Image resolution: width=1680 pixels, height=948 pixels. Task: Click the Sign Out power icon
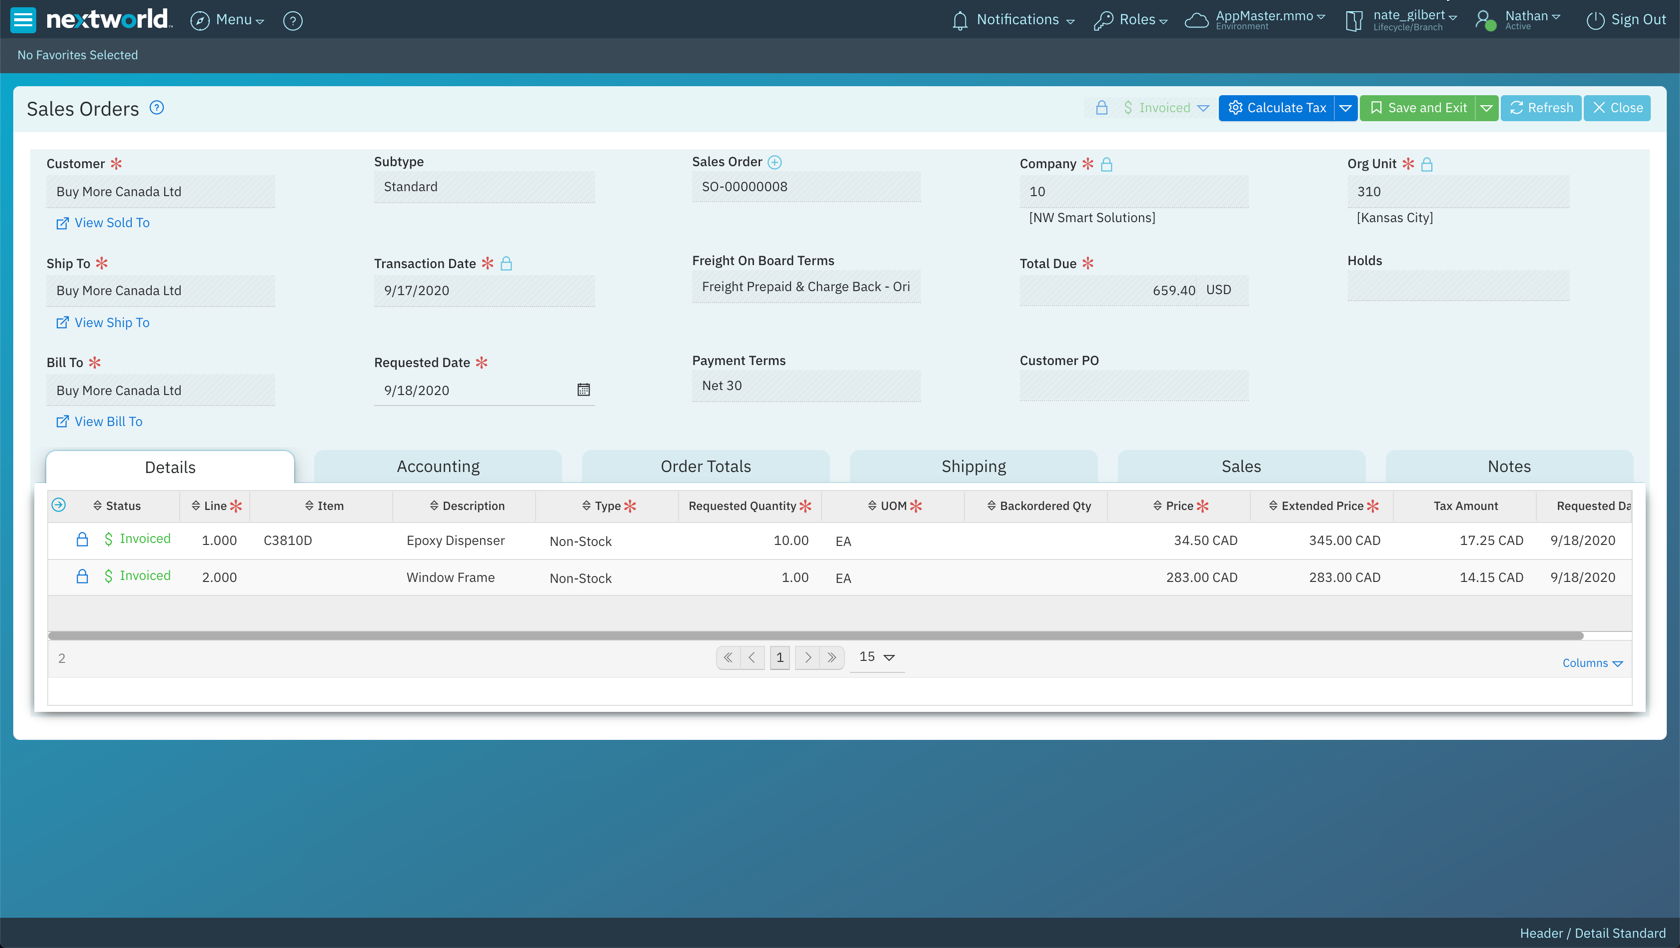point(1595,20)
